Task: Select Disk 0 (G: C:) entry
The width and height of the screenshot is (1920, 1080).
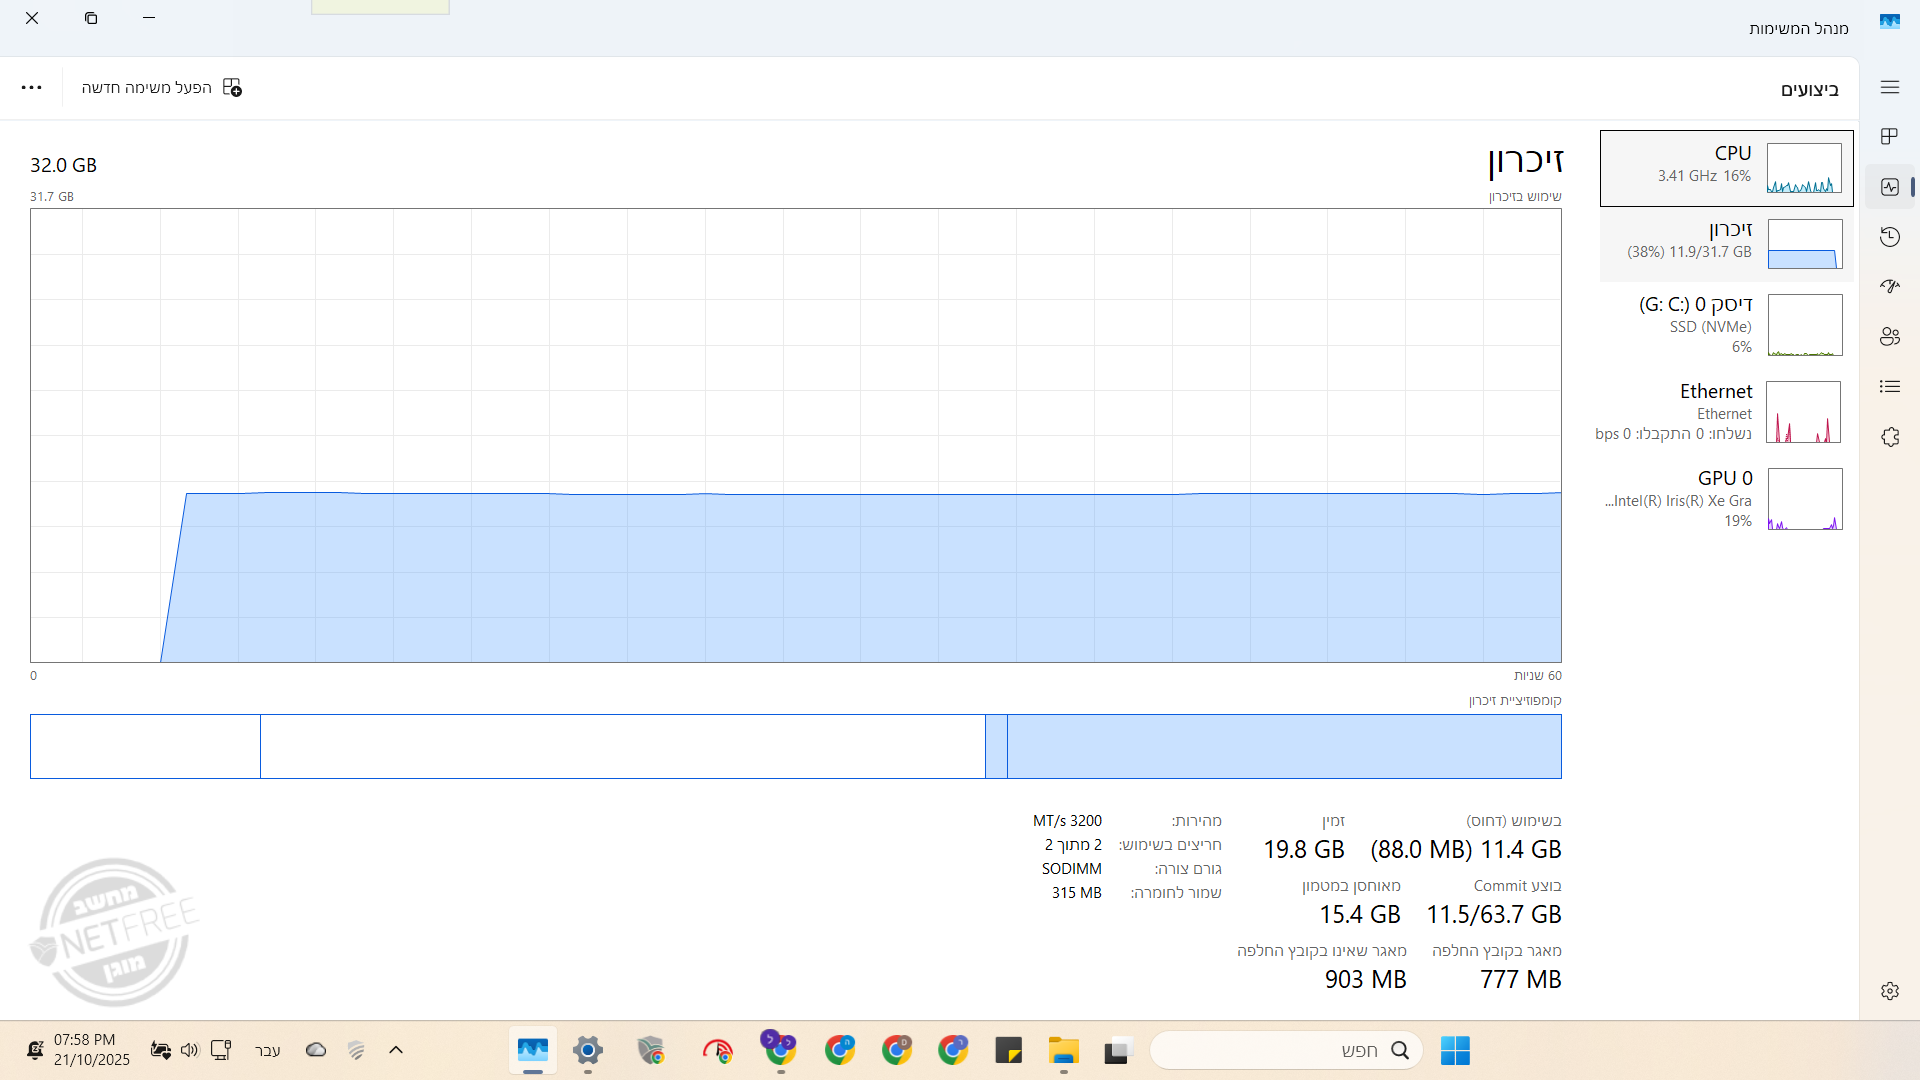Action: [x=1726, y=325]
